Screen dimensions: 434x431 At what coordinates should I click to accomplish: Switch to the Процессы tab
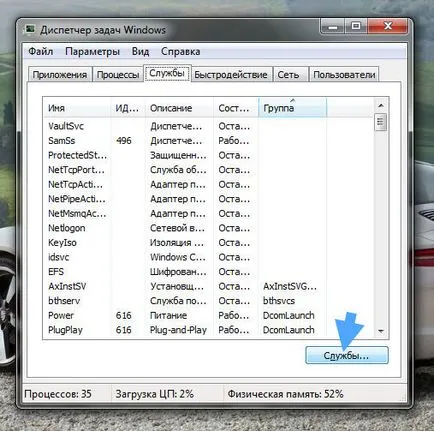pyautogui.click(x=118, y=74)
